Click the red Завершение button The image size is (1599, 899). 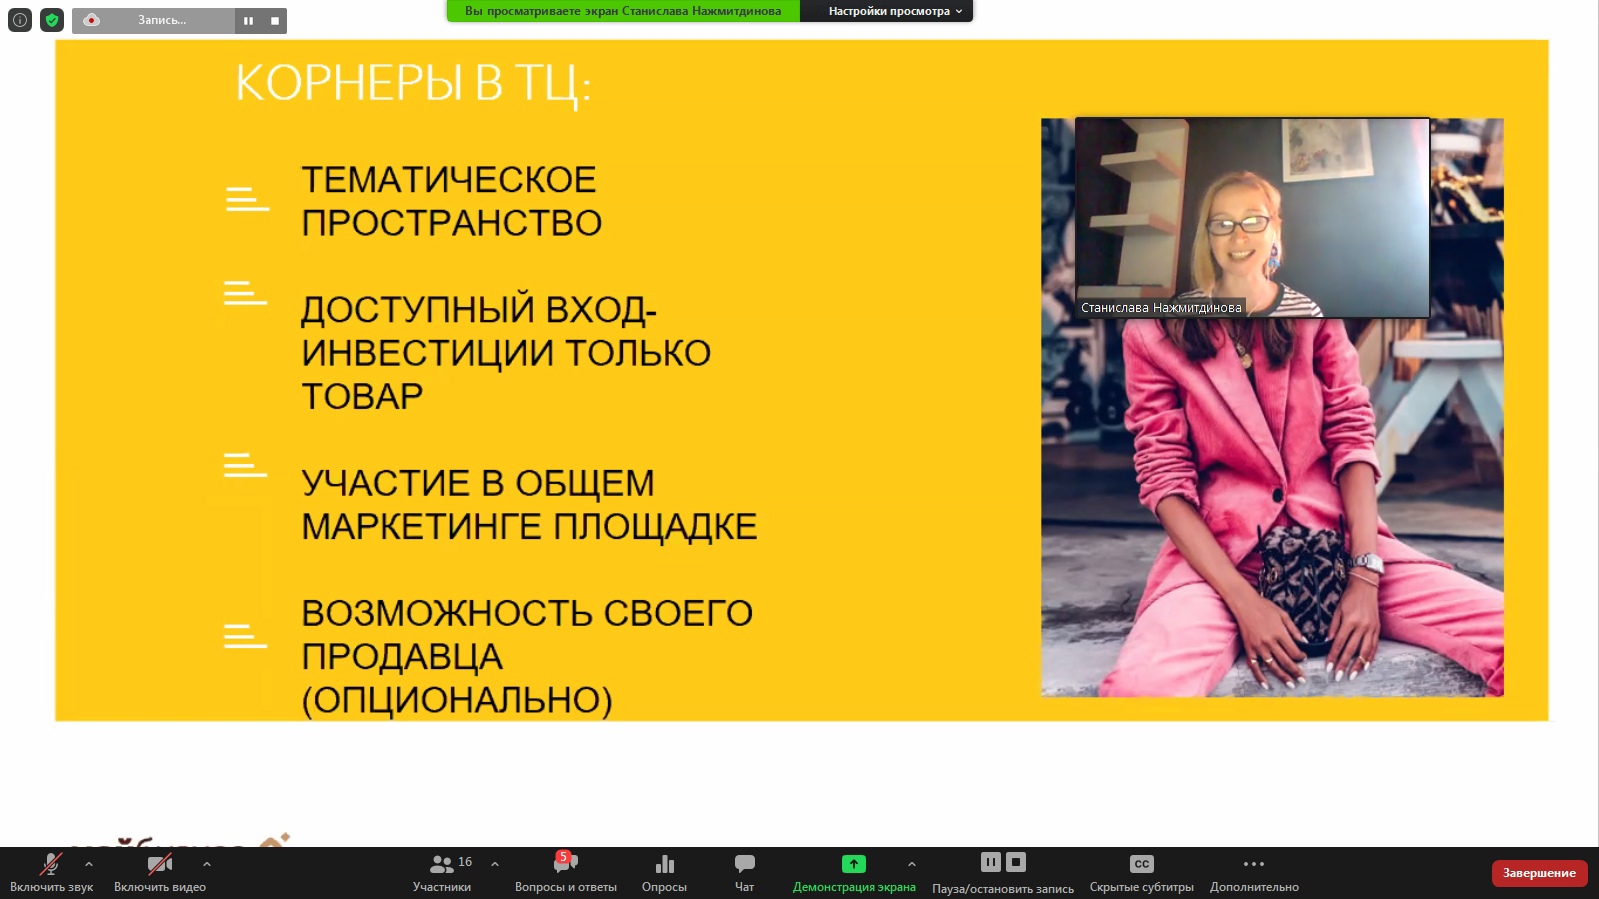pyautogui.click(x=1539, y=873)
